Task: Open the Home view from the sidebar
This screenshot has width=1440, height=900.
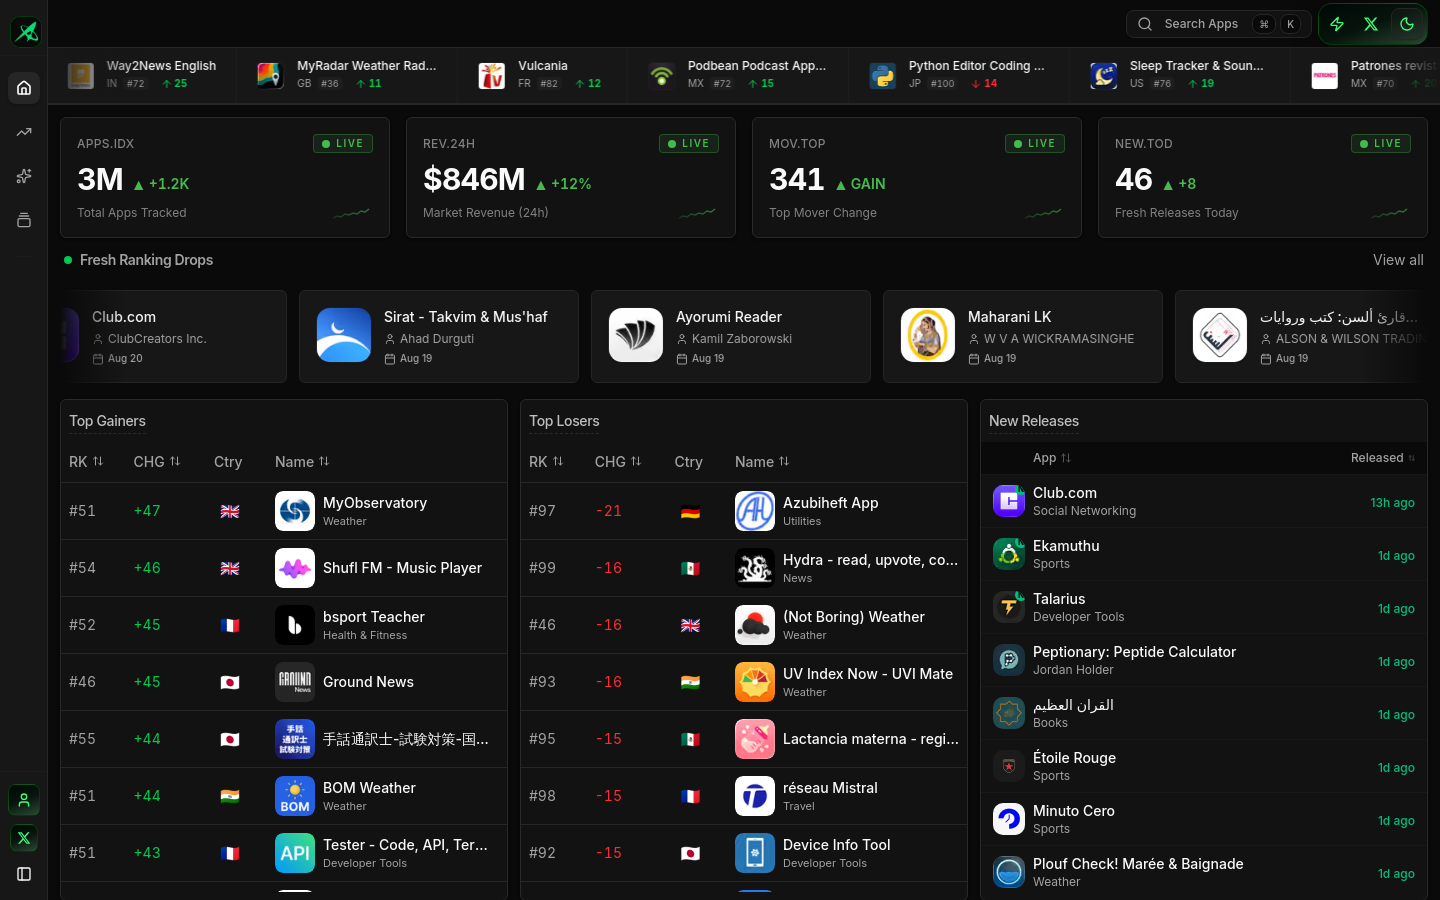Action: pos(24,88)
